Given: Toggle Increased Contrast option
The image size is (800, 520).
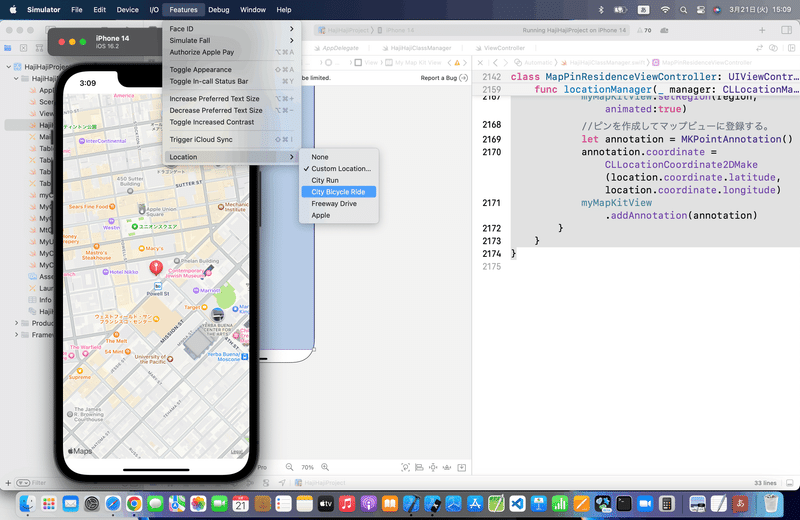Looking at the screenshot, I should point(232,122).
